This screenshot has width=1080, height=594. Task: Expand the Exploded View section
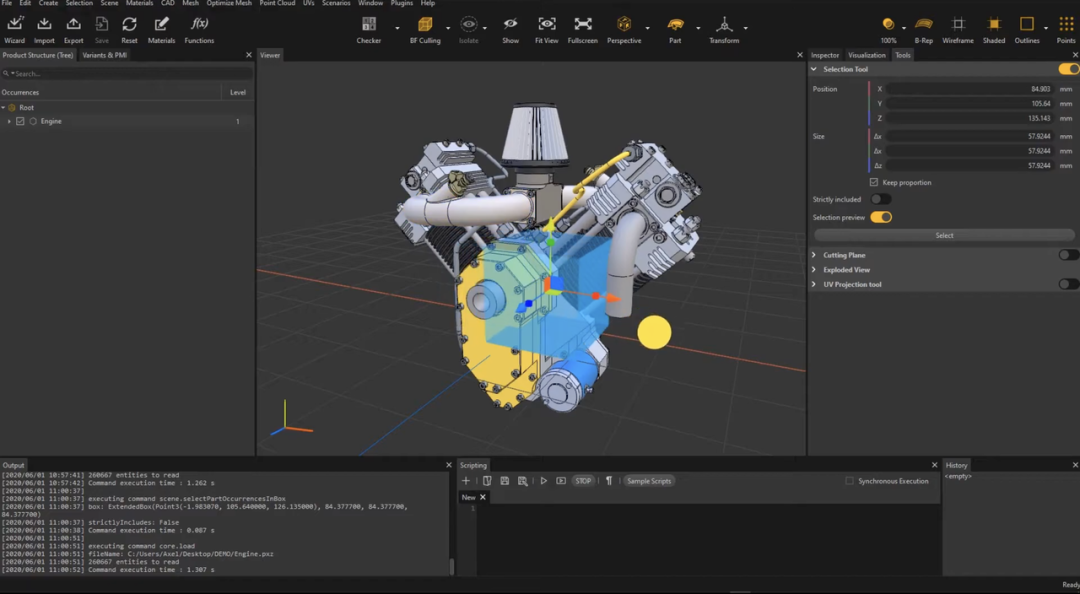coord(814,270)
